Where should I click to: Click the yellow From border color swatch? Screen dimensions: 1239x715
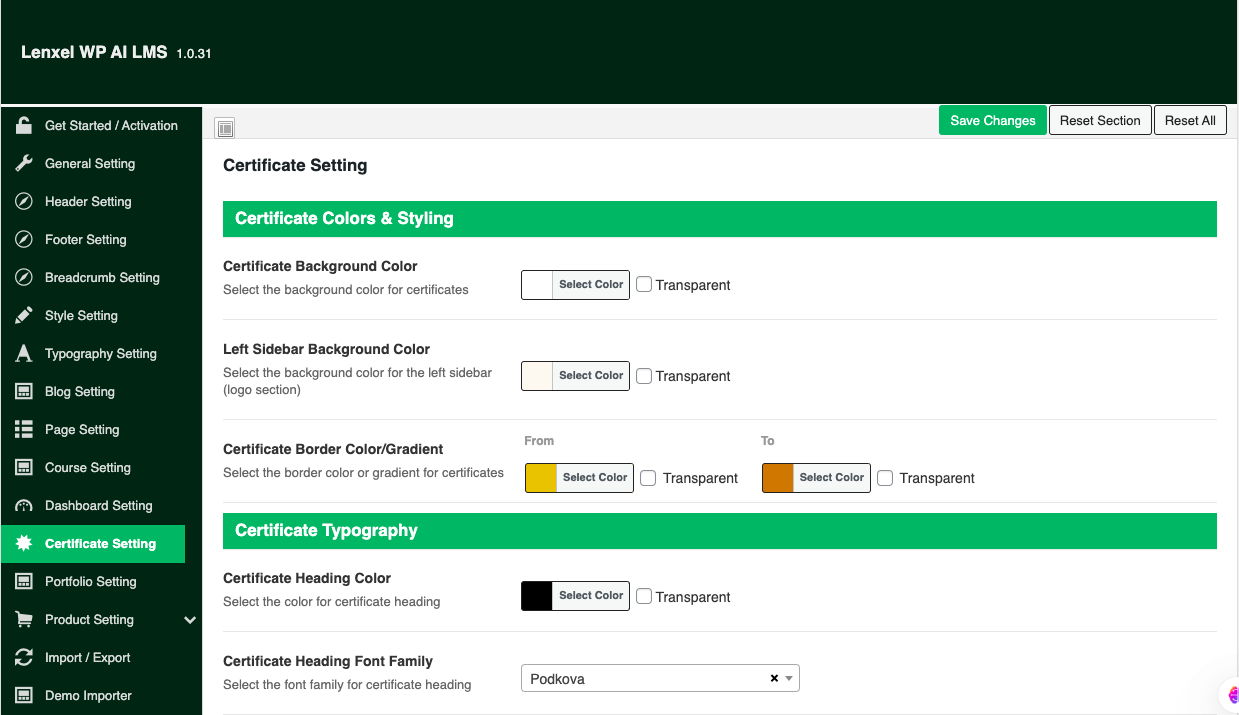(x=541, y=478)
